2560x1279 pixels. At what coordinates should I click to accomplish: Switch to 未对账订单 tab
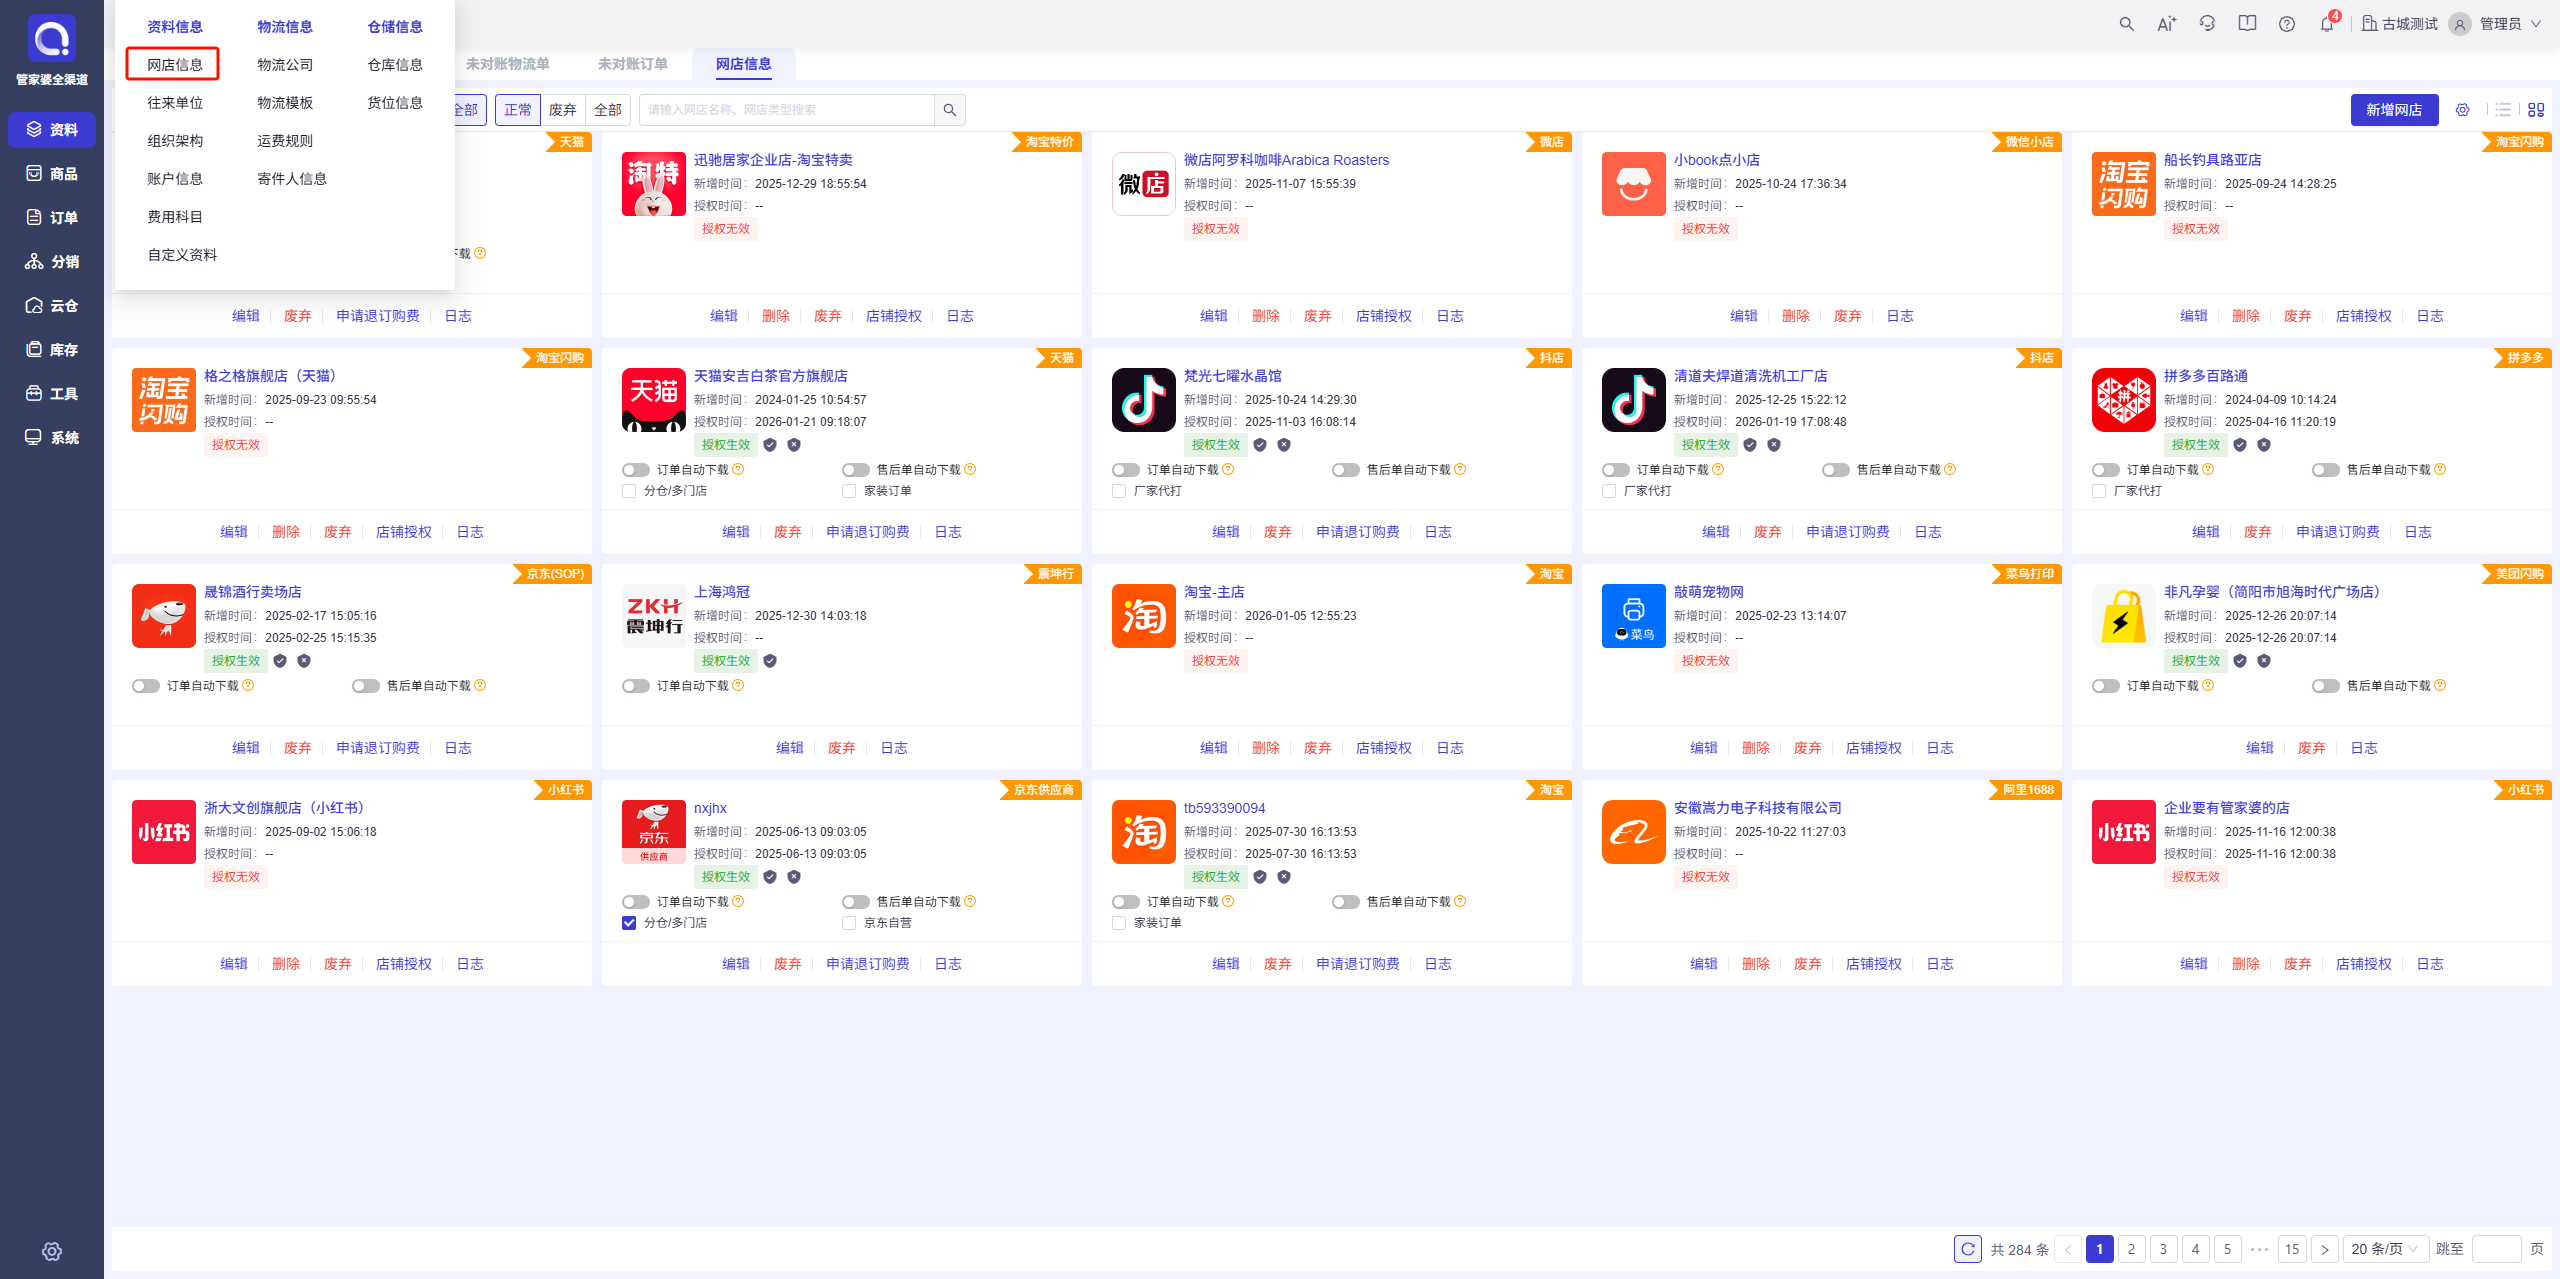point(632,64)
